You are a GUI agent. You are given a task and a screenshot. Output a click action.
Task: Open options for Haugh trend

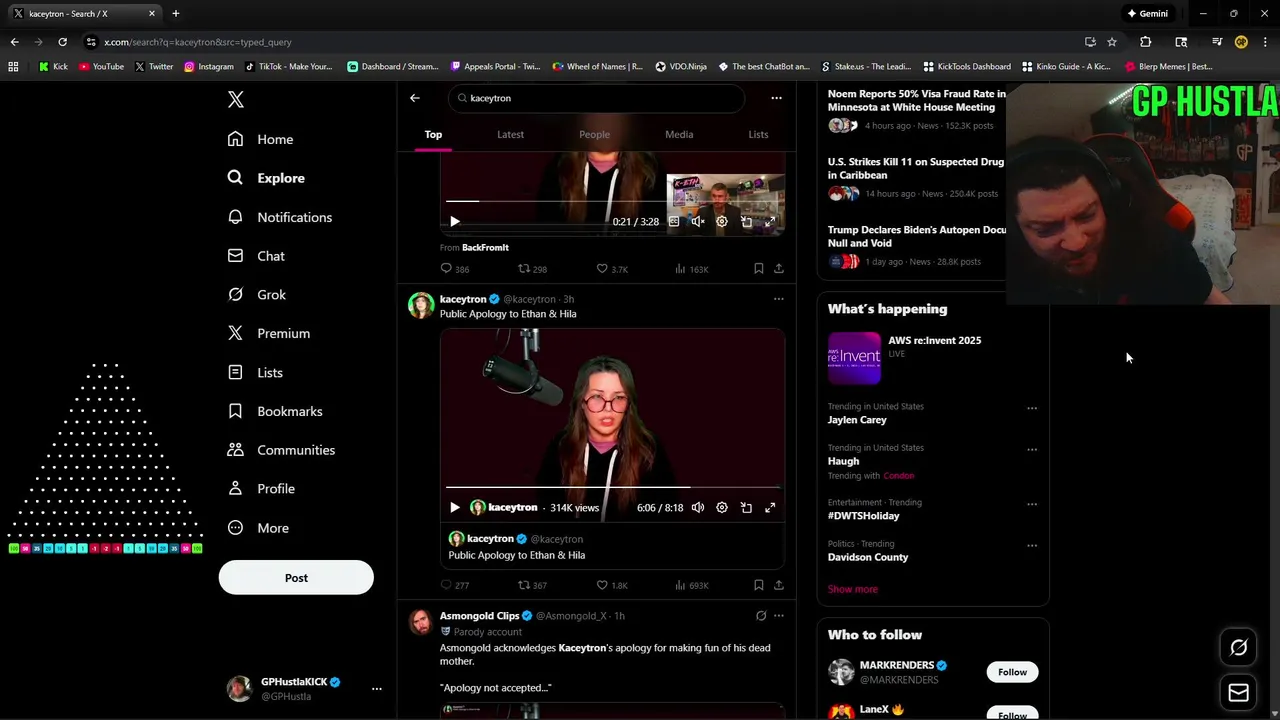point(1032,449)
